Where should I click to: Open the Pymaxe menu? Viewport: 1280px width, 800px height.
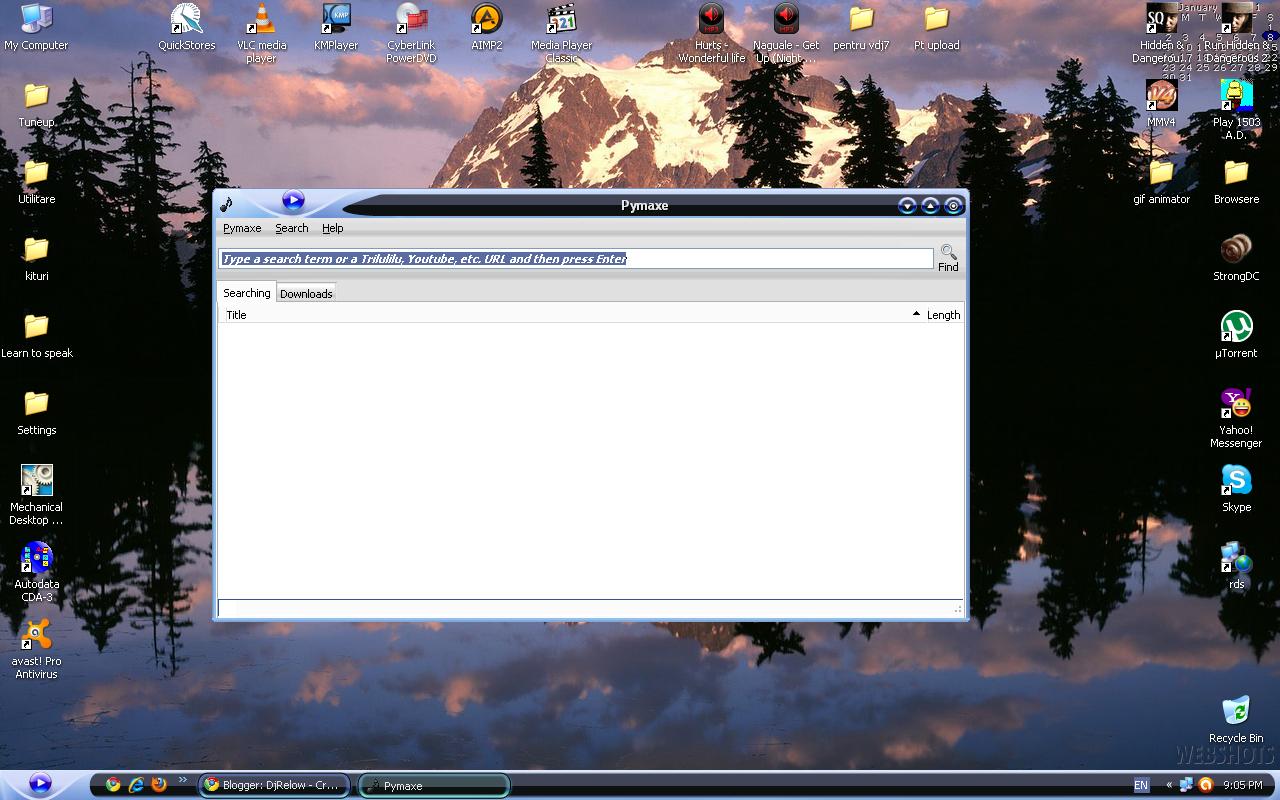click(x=242, y=228)
